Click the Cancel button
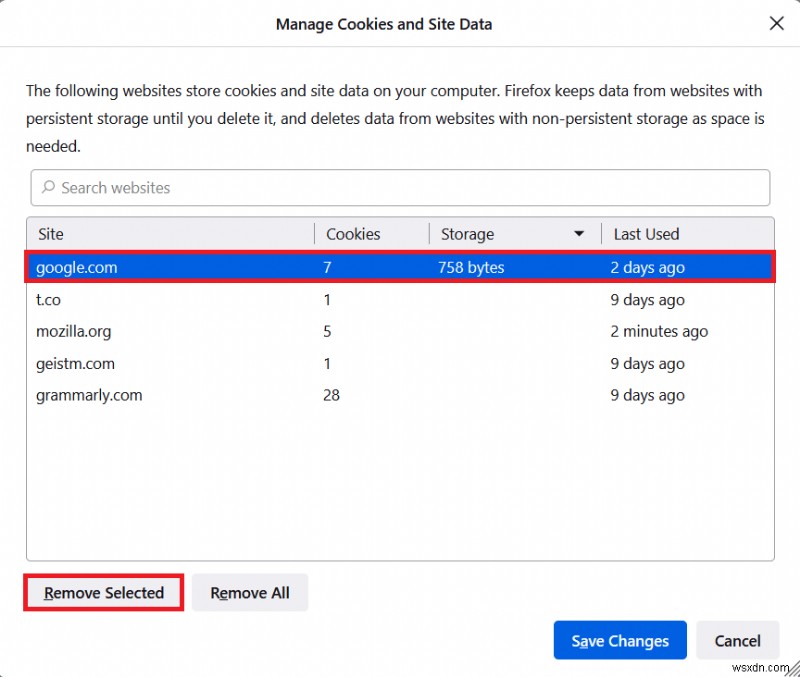Viewport: 800px width, 677px height. pos(738,640)
